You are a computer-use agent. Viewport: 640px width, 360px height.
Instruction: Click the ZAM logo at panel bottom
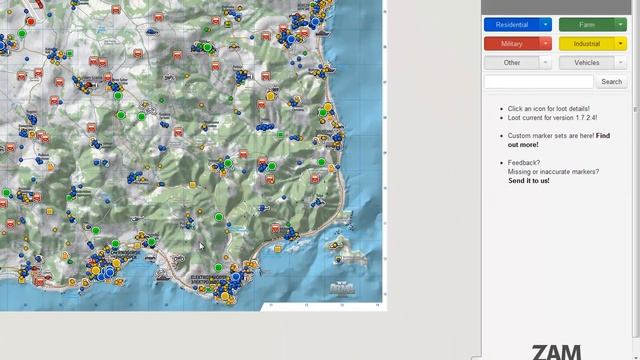tap(556, 352)
